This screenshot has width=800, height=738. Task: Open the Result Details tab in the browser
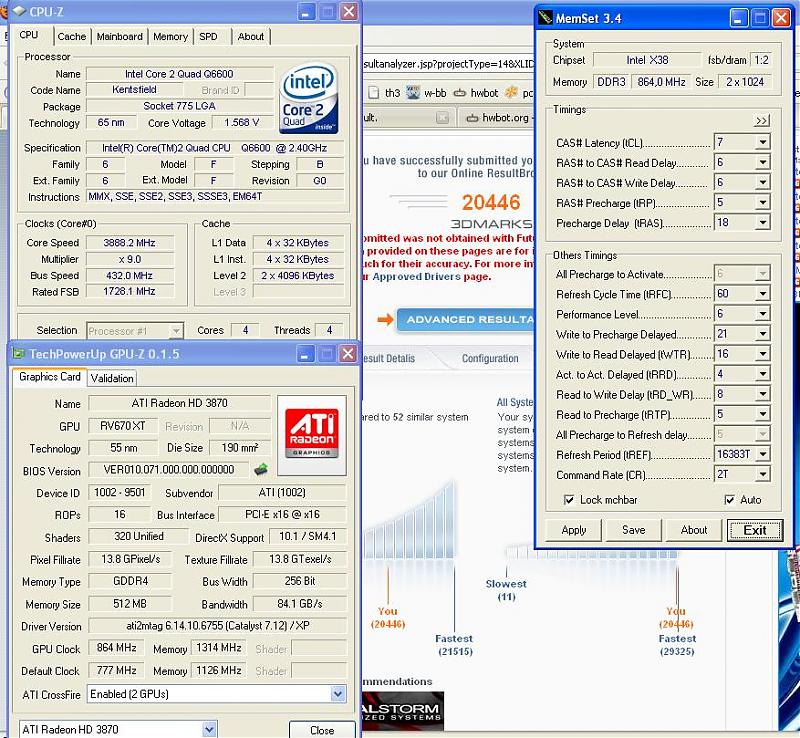pyautogui.click(x=389, y=358)
